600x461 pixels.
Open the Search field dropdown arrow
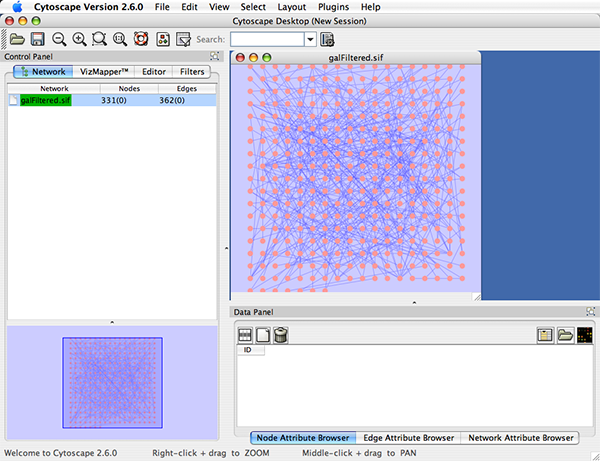[311, 39]
